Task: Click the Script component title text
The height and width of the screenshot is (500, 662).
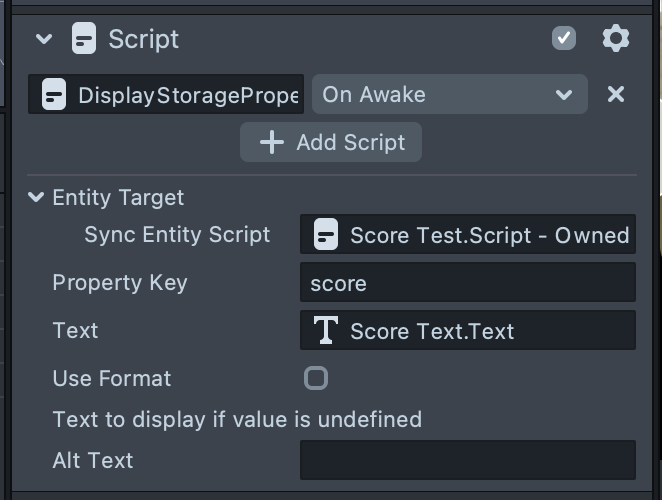Action: pos(144,40)
